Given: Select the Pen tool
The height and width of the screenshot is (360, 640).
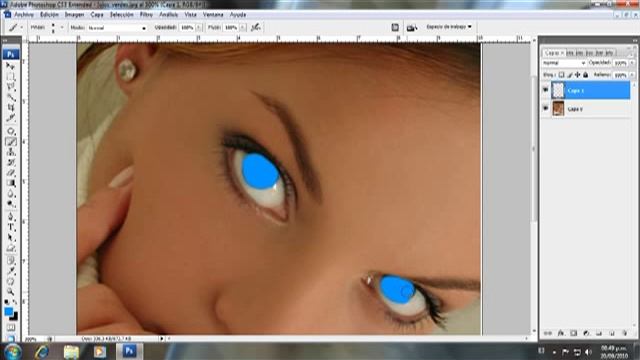Looking at the screenshot, I should 11,217.
